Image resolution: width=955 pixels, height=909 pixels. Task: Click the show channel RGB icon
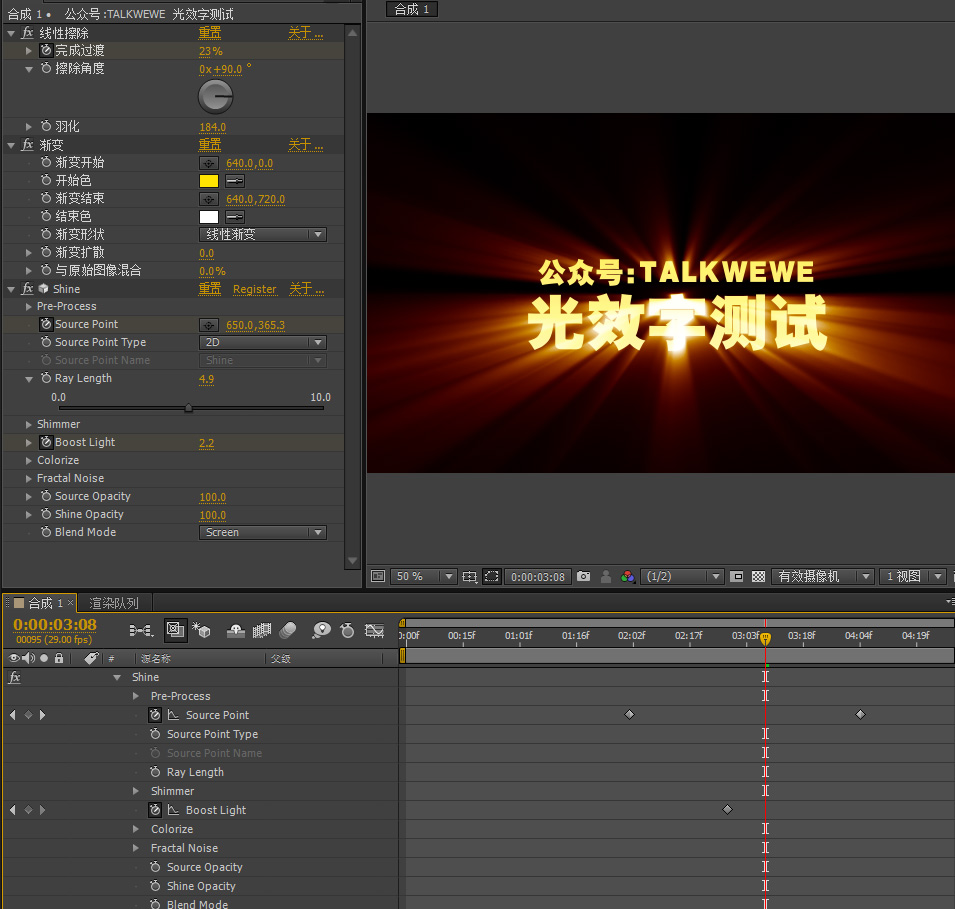point(627,576)
